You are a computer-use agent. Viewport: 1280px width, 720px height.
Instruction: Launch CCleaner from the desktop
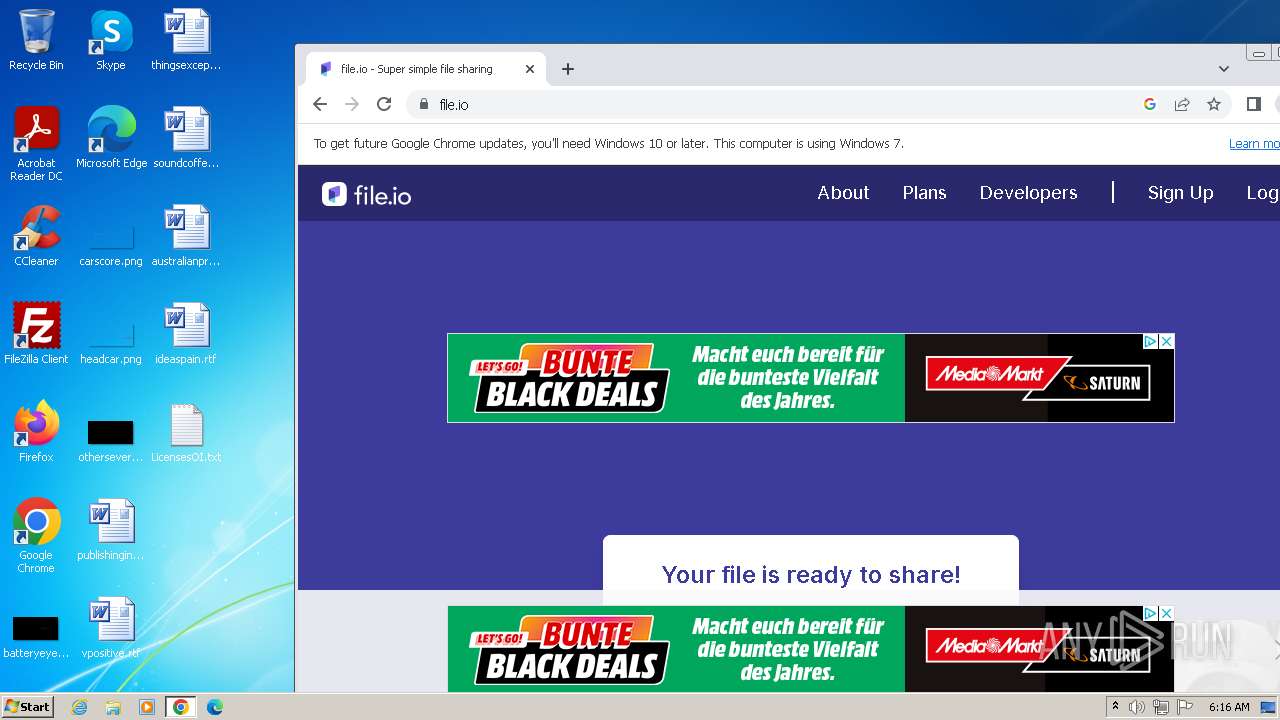(36, 235)
